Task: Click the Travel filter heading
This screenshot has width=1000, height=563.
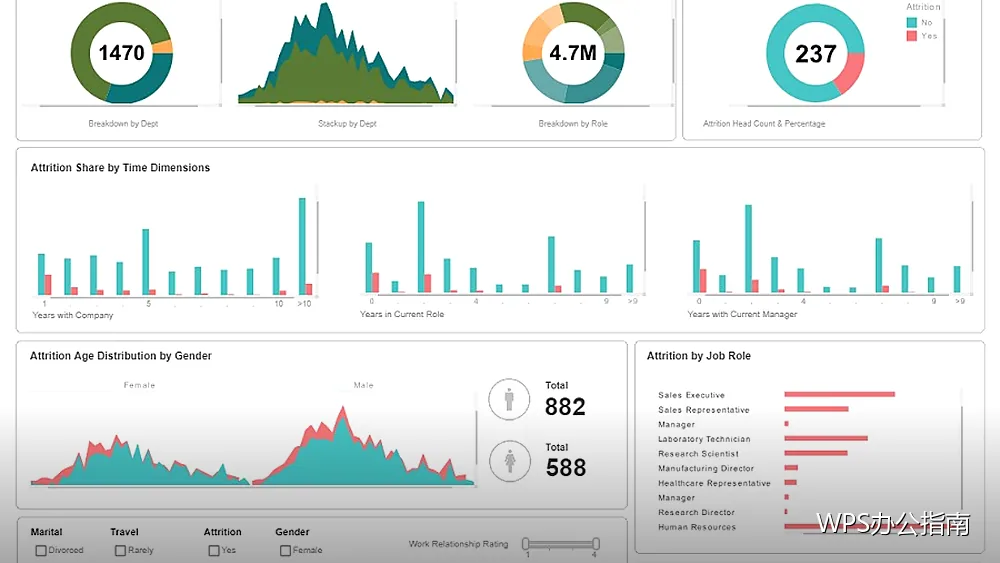Action: pos(124,532)
